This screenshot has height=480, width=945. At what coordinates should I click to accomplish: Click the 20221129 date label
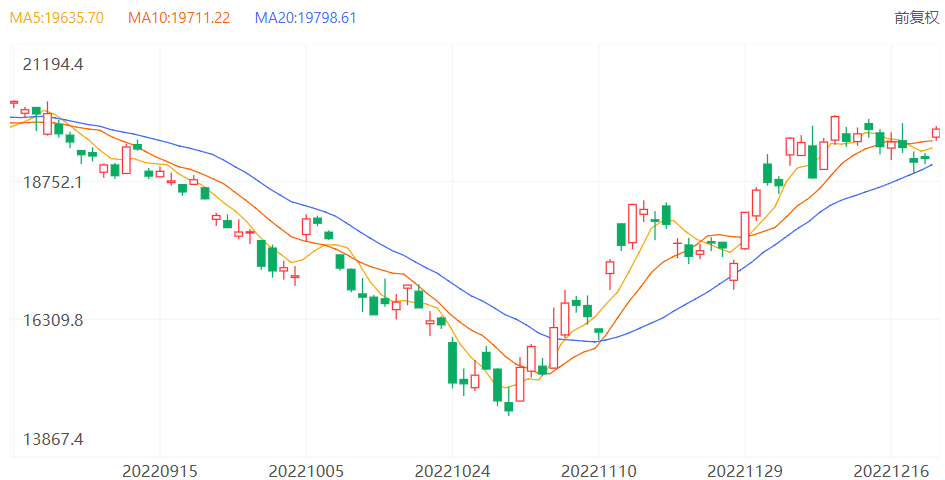point(745,471)
